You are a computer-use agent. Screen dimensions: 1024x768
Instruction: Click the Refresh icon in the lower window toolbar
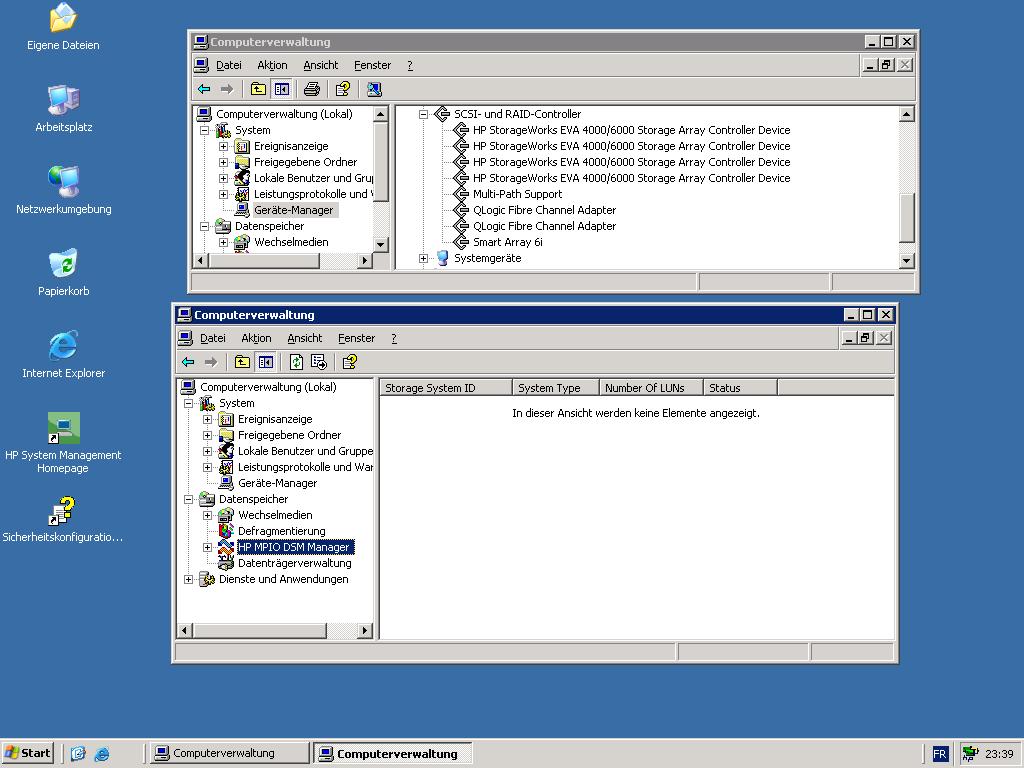coord(296,362)
